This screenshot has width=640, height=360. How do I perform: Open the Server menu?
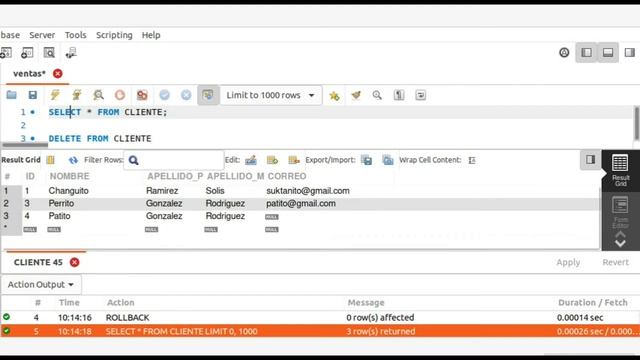[x=42, y=35]
